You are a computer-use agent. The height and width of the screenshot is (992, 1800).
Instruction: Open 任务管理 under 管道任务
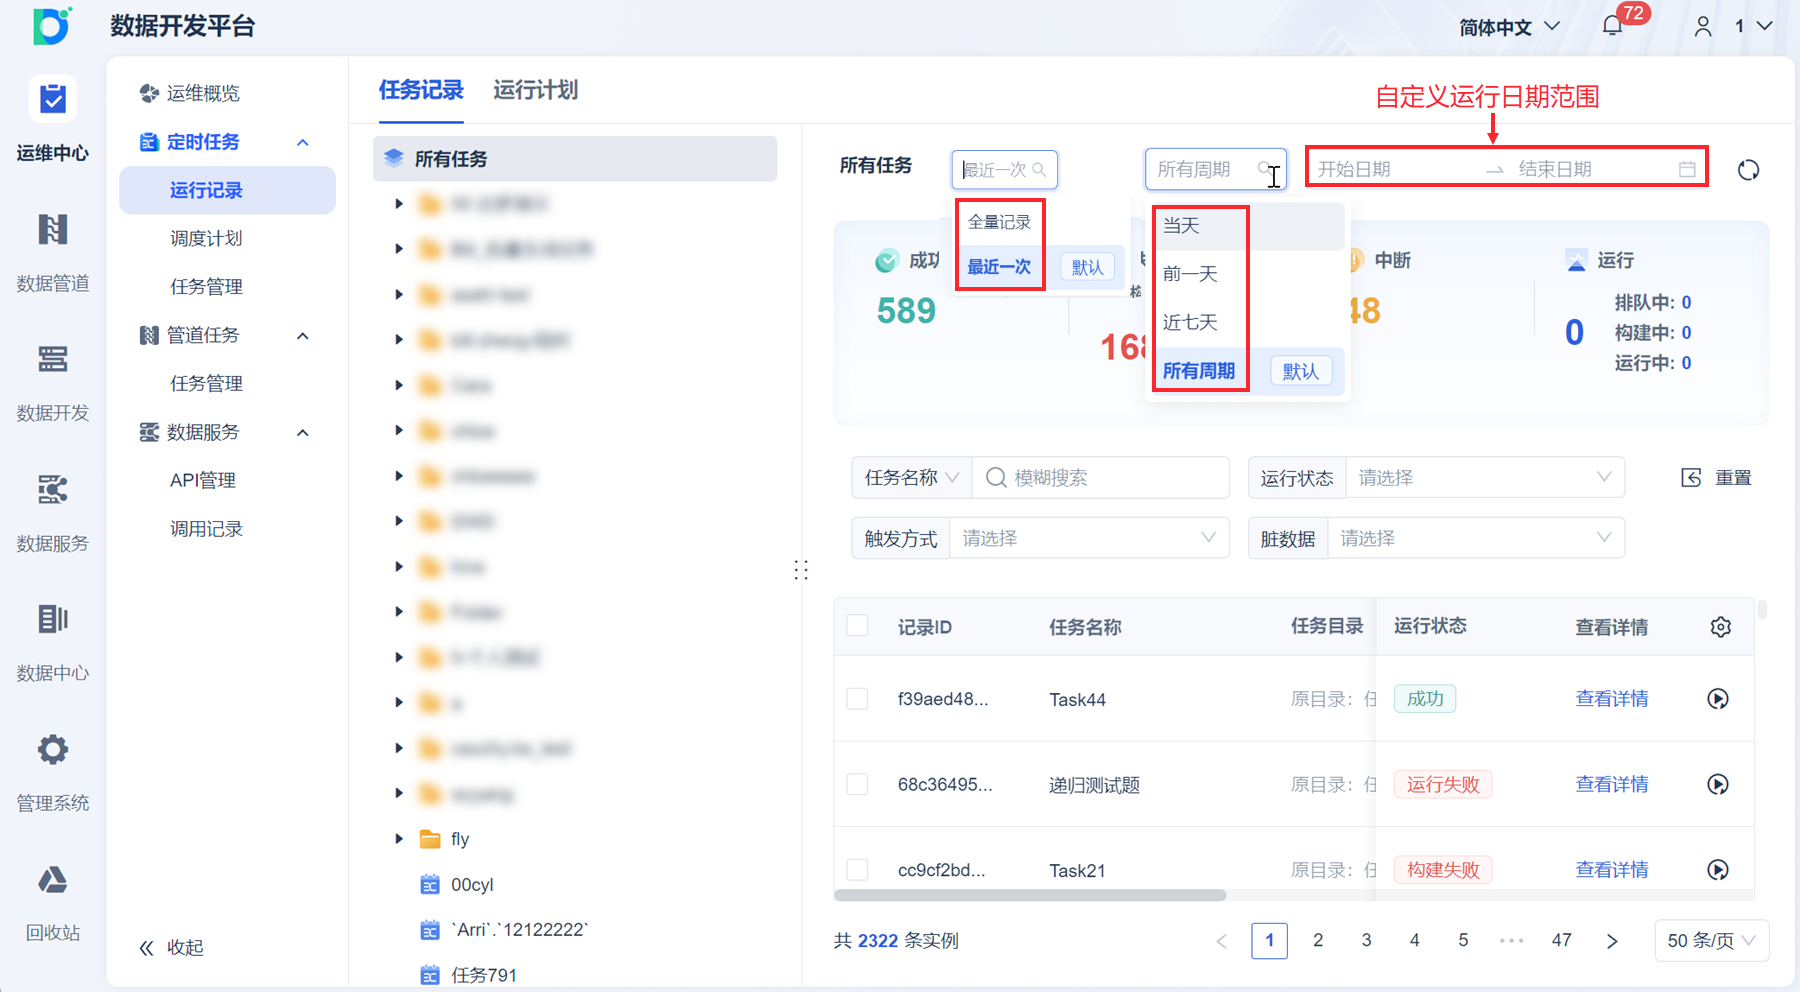tap(206, 383)
